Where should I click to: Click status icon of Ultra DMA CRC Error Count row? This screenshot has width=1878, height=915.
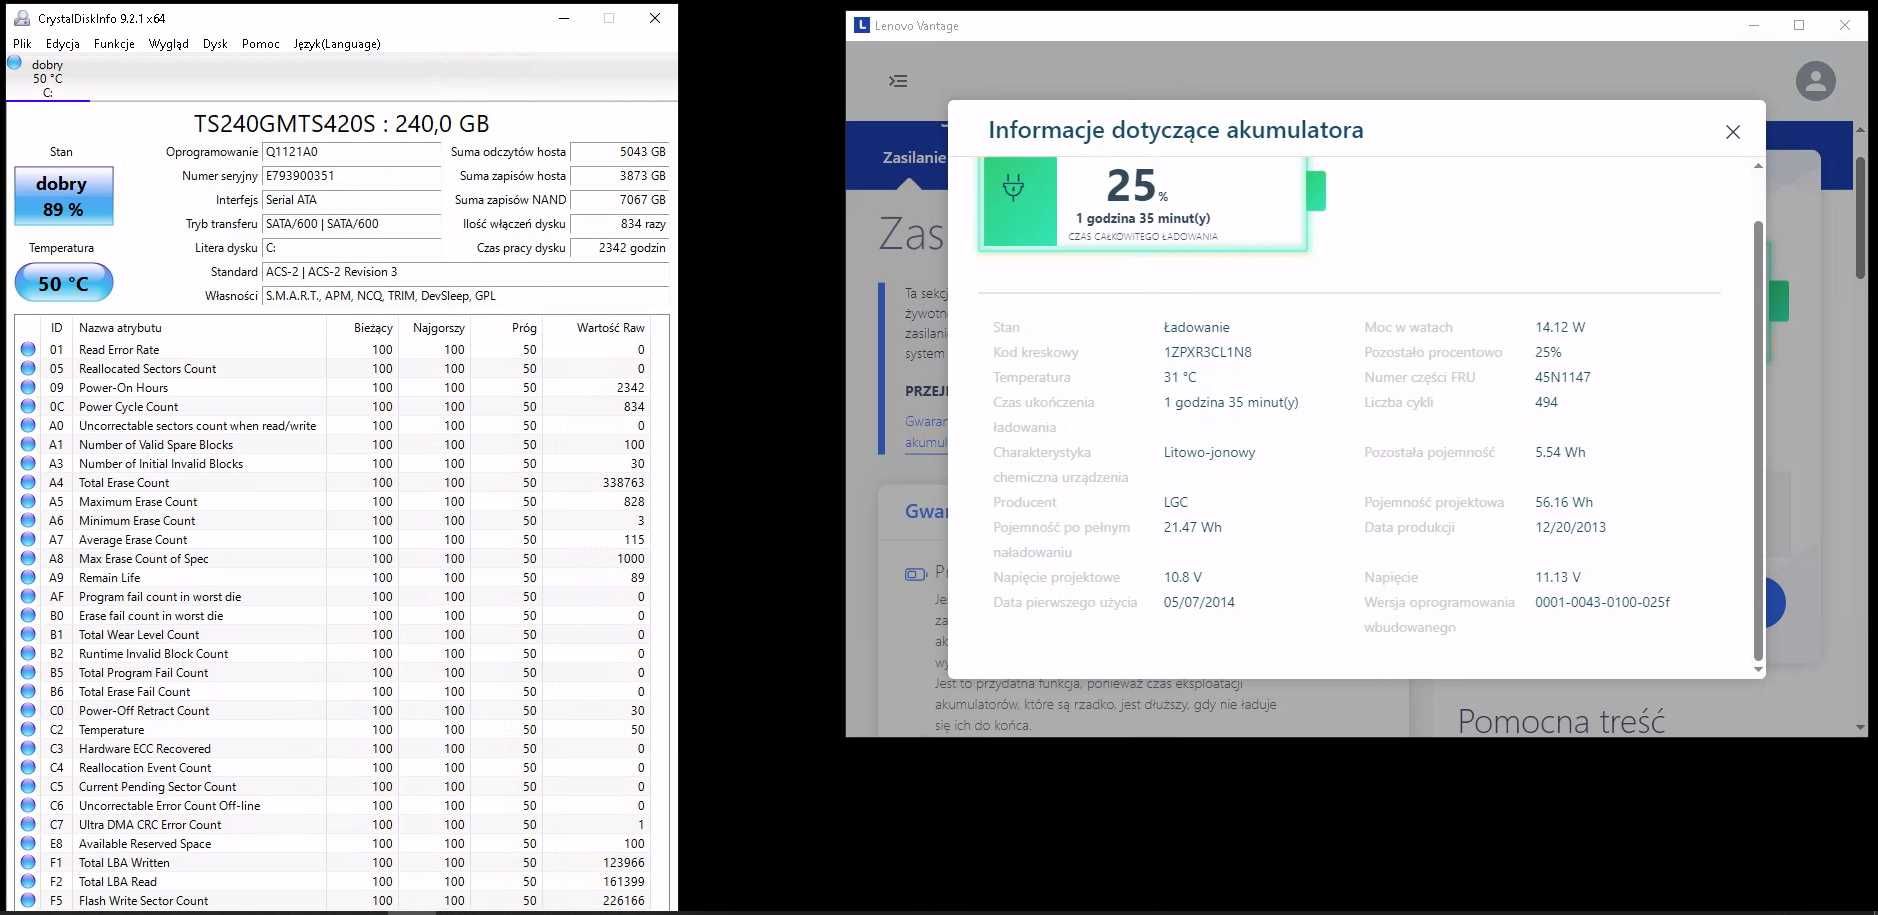pyautogui.click(x=28, y=825)
